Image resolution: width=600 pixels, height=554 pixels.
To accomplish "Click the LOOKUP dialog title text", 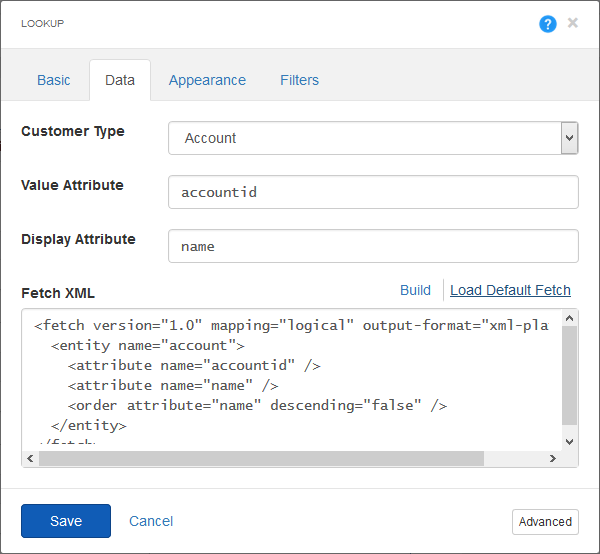I will point(42,24).
